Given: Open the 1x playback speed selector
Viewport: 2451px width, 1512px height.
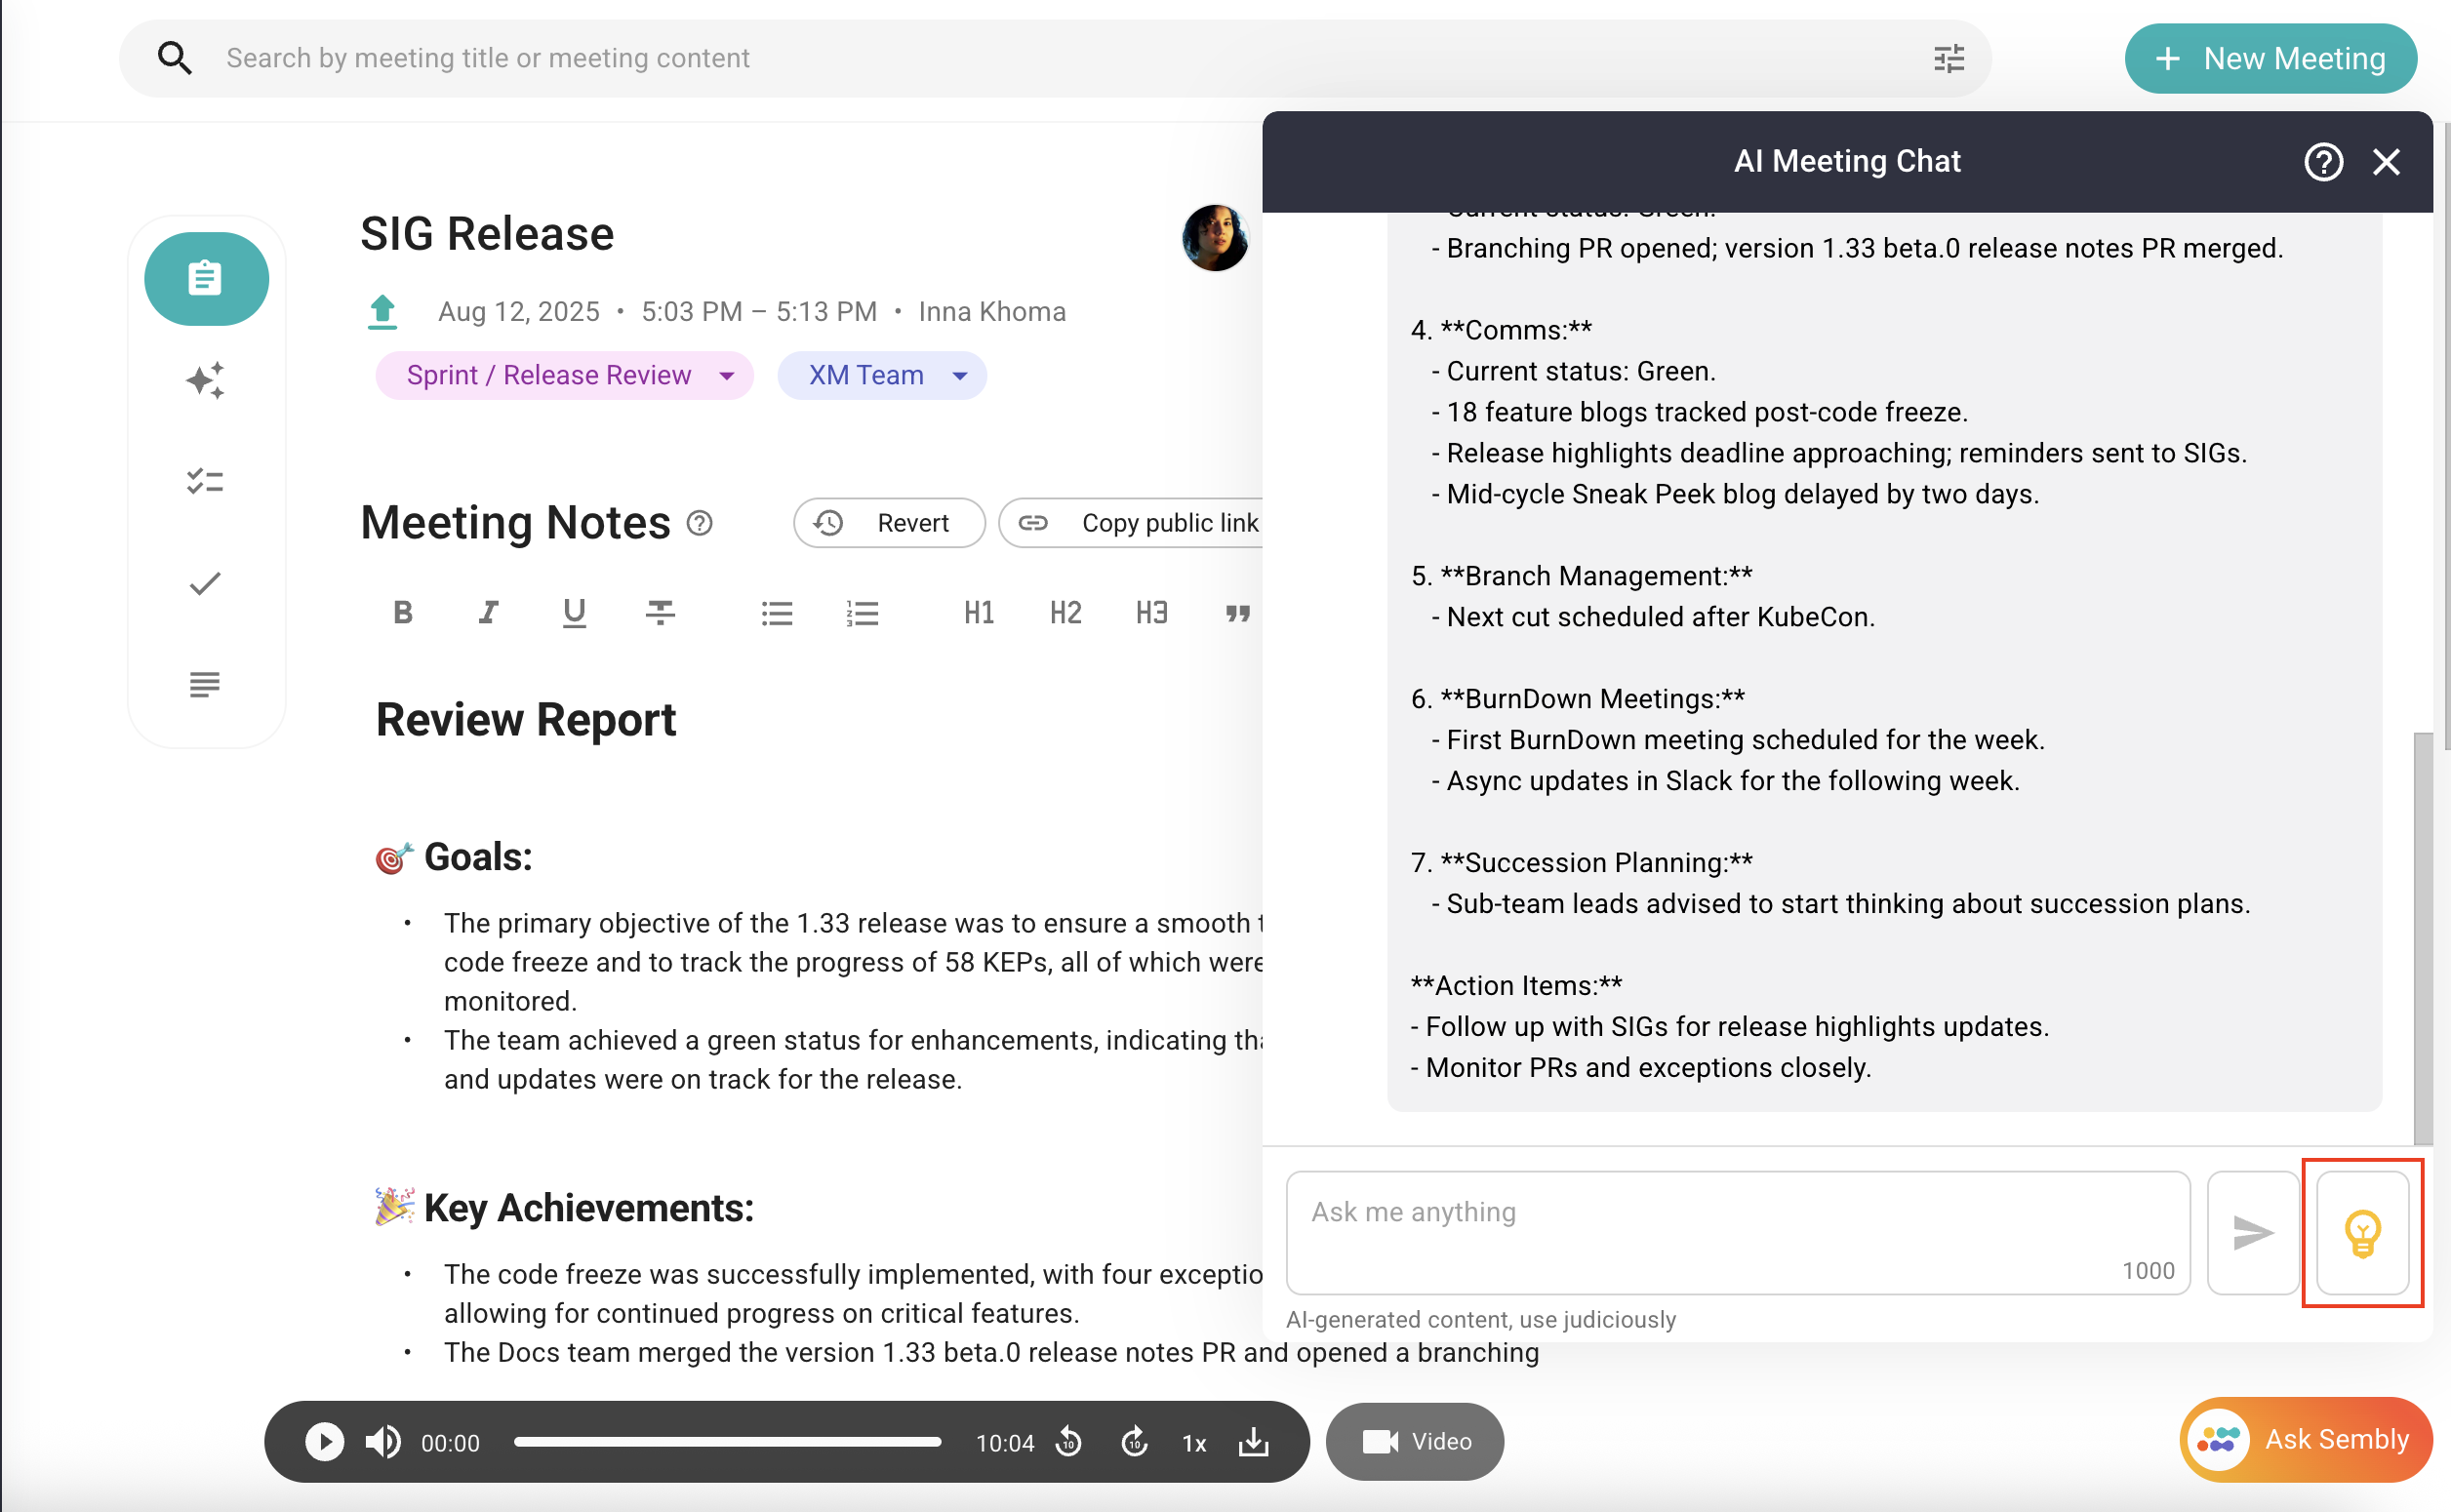Looking at the screenshot, I should pyautogui.click(x=1194, y=1443).
